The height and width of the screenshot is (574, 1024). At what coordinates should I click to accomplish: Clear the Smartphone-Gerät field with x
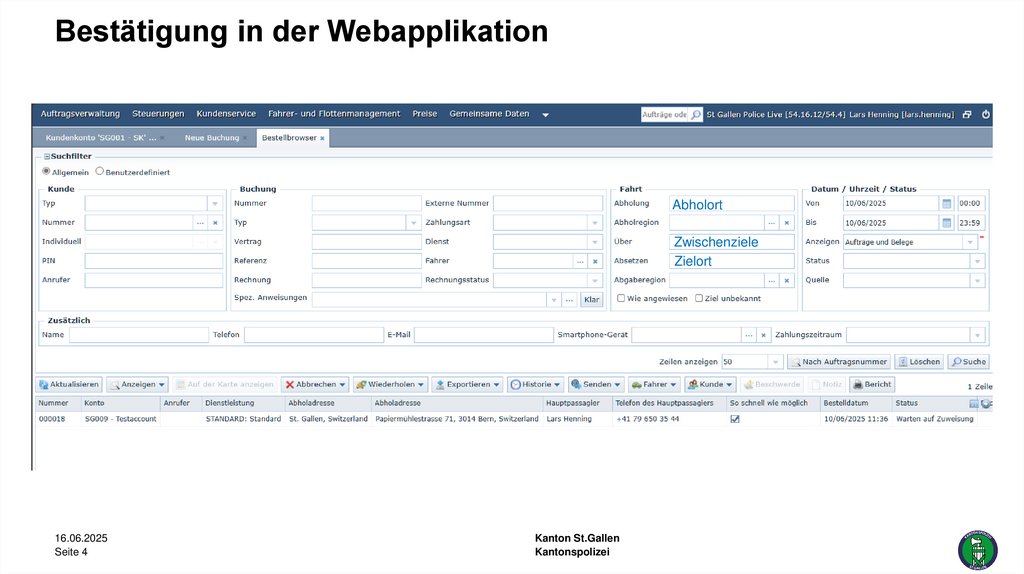tap(763, 335)
